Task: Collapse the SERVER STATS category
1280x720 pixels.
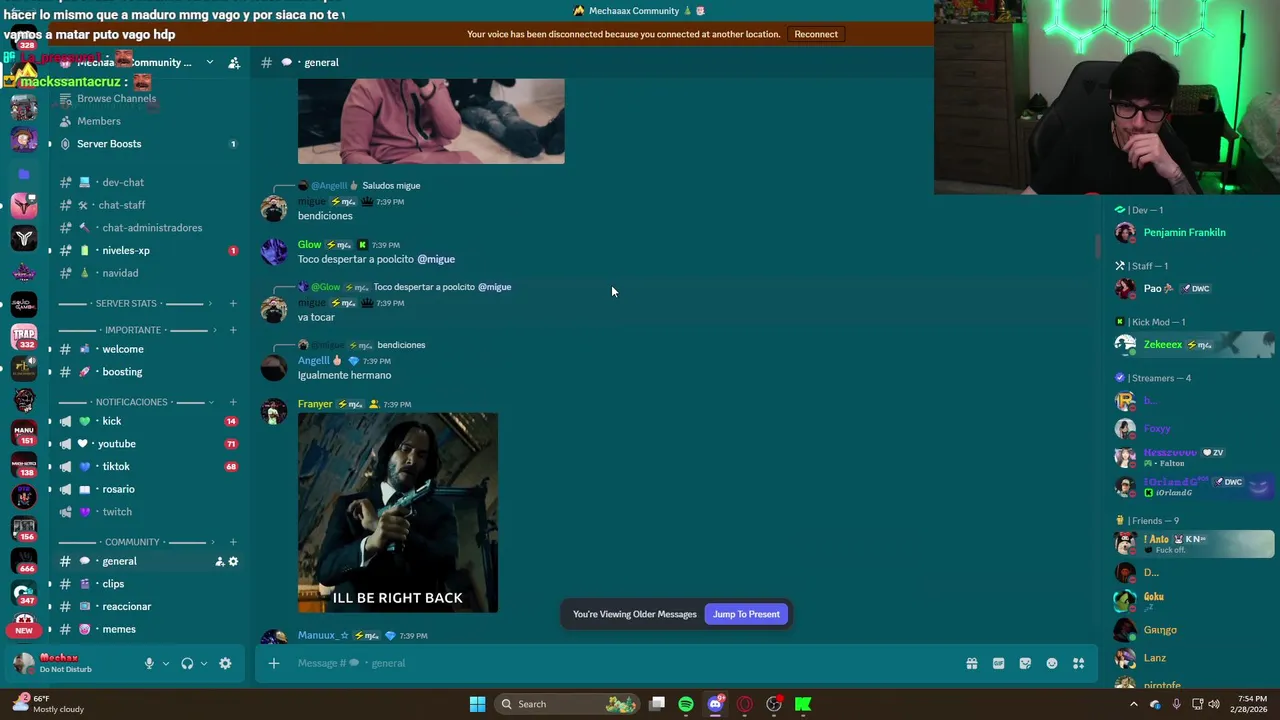Action: tap(125, 304)
